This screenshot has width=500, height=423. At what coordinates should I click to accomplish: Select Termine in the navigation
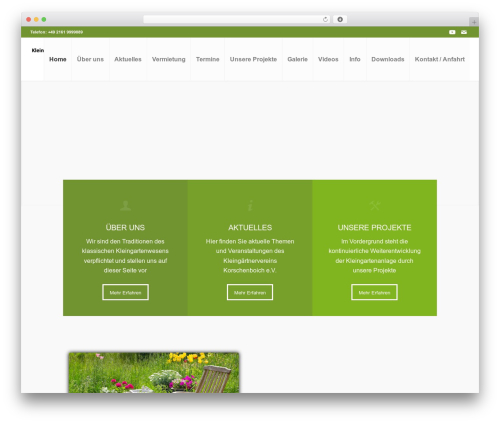coord(207,59)
